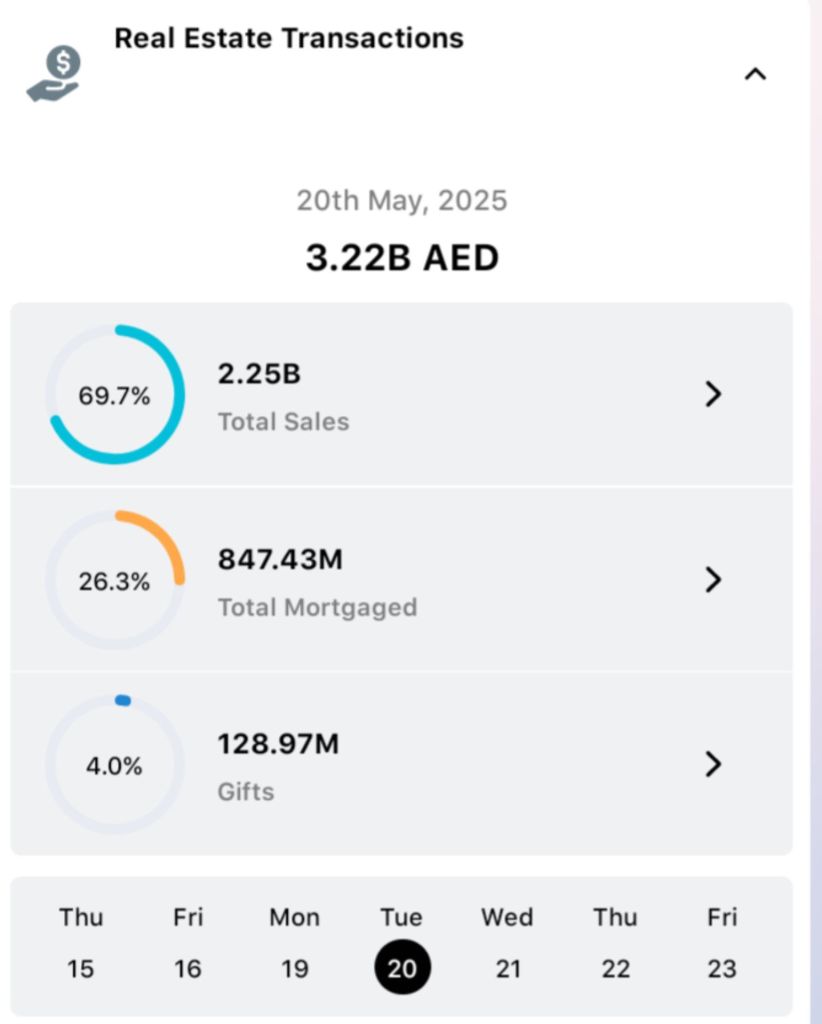Open Total Mortgaged details chevron
822x1024 pixels.
713,580
